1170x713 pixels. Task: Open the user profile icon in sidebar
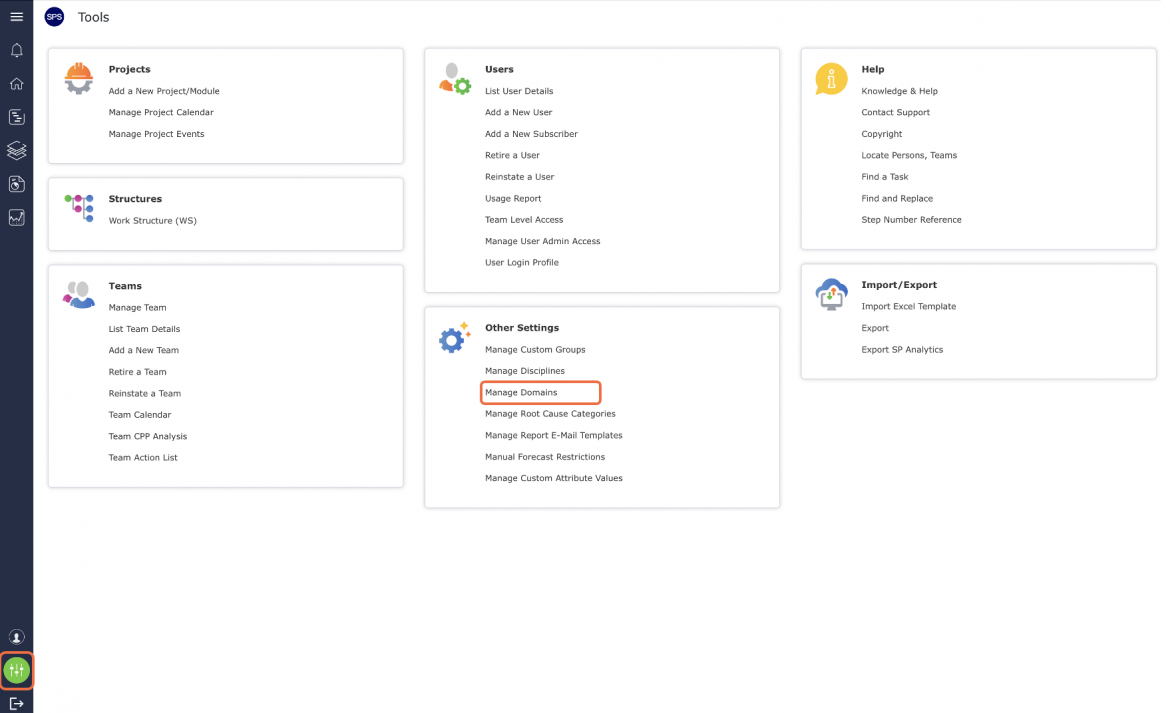click(x=16, y=637)
